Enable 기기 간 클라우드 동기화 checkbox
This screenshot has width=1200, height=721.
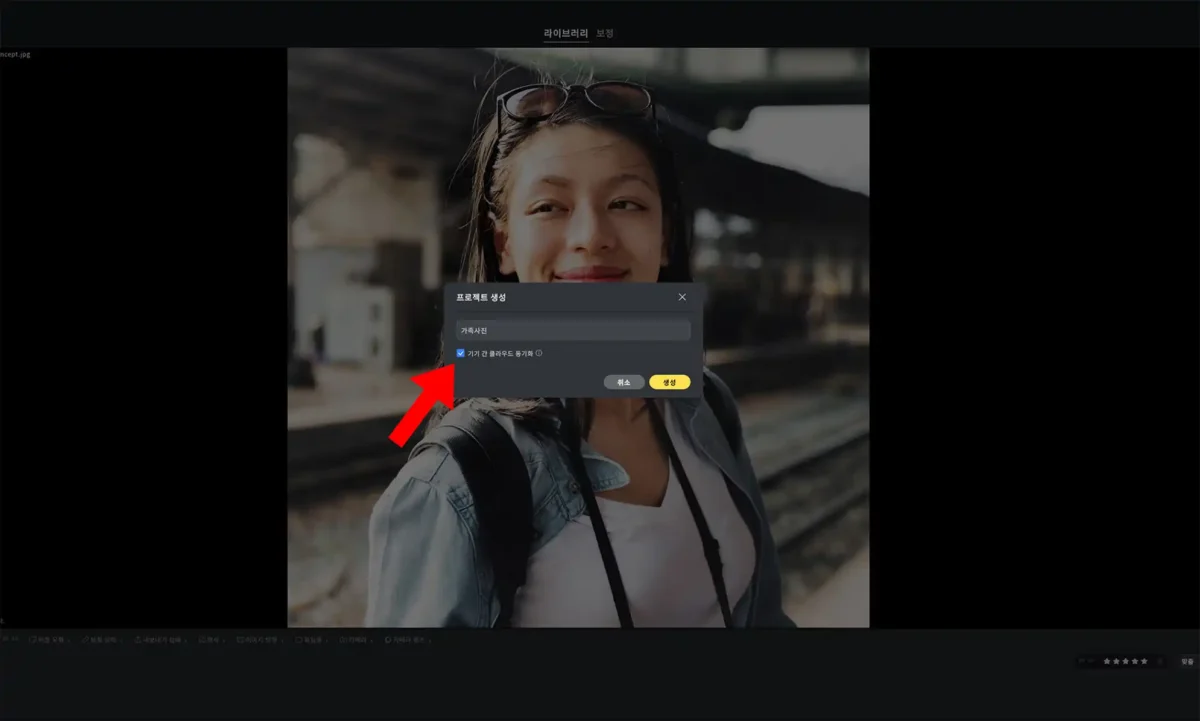460,353
